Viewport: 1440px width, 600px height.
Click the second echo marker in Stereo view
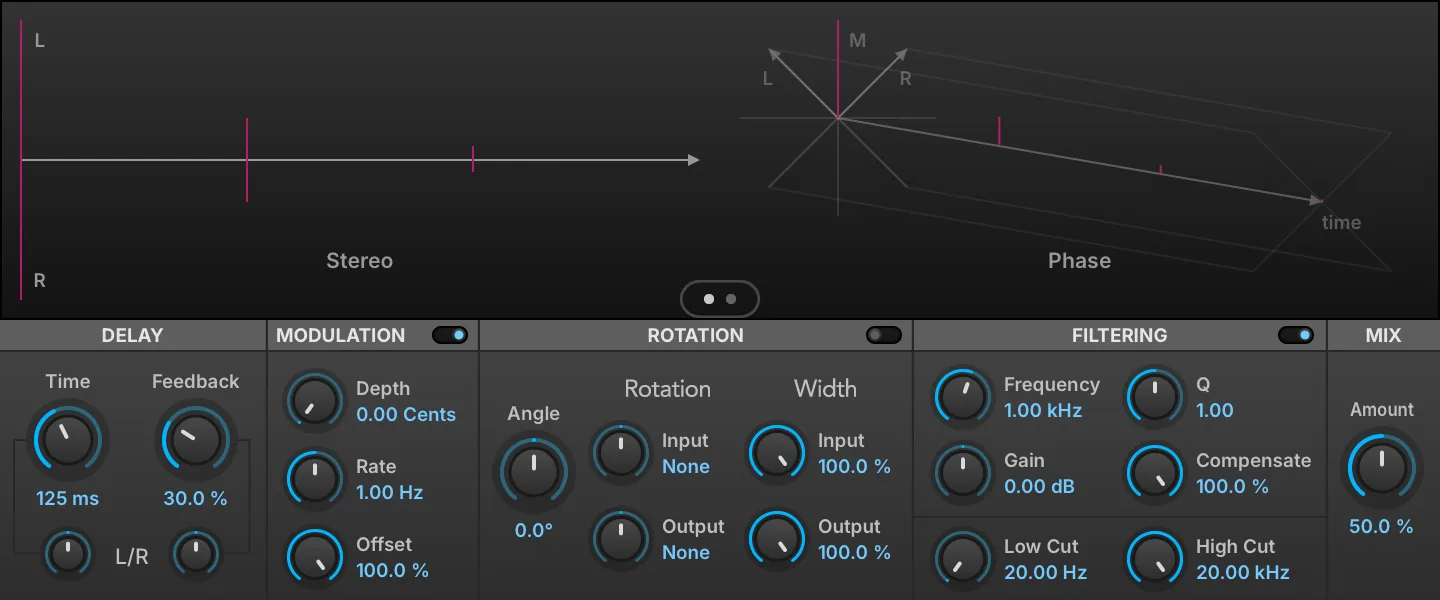pos(473,159)
